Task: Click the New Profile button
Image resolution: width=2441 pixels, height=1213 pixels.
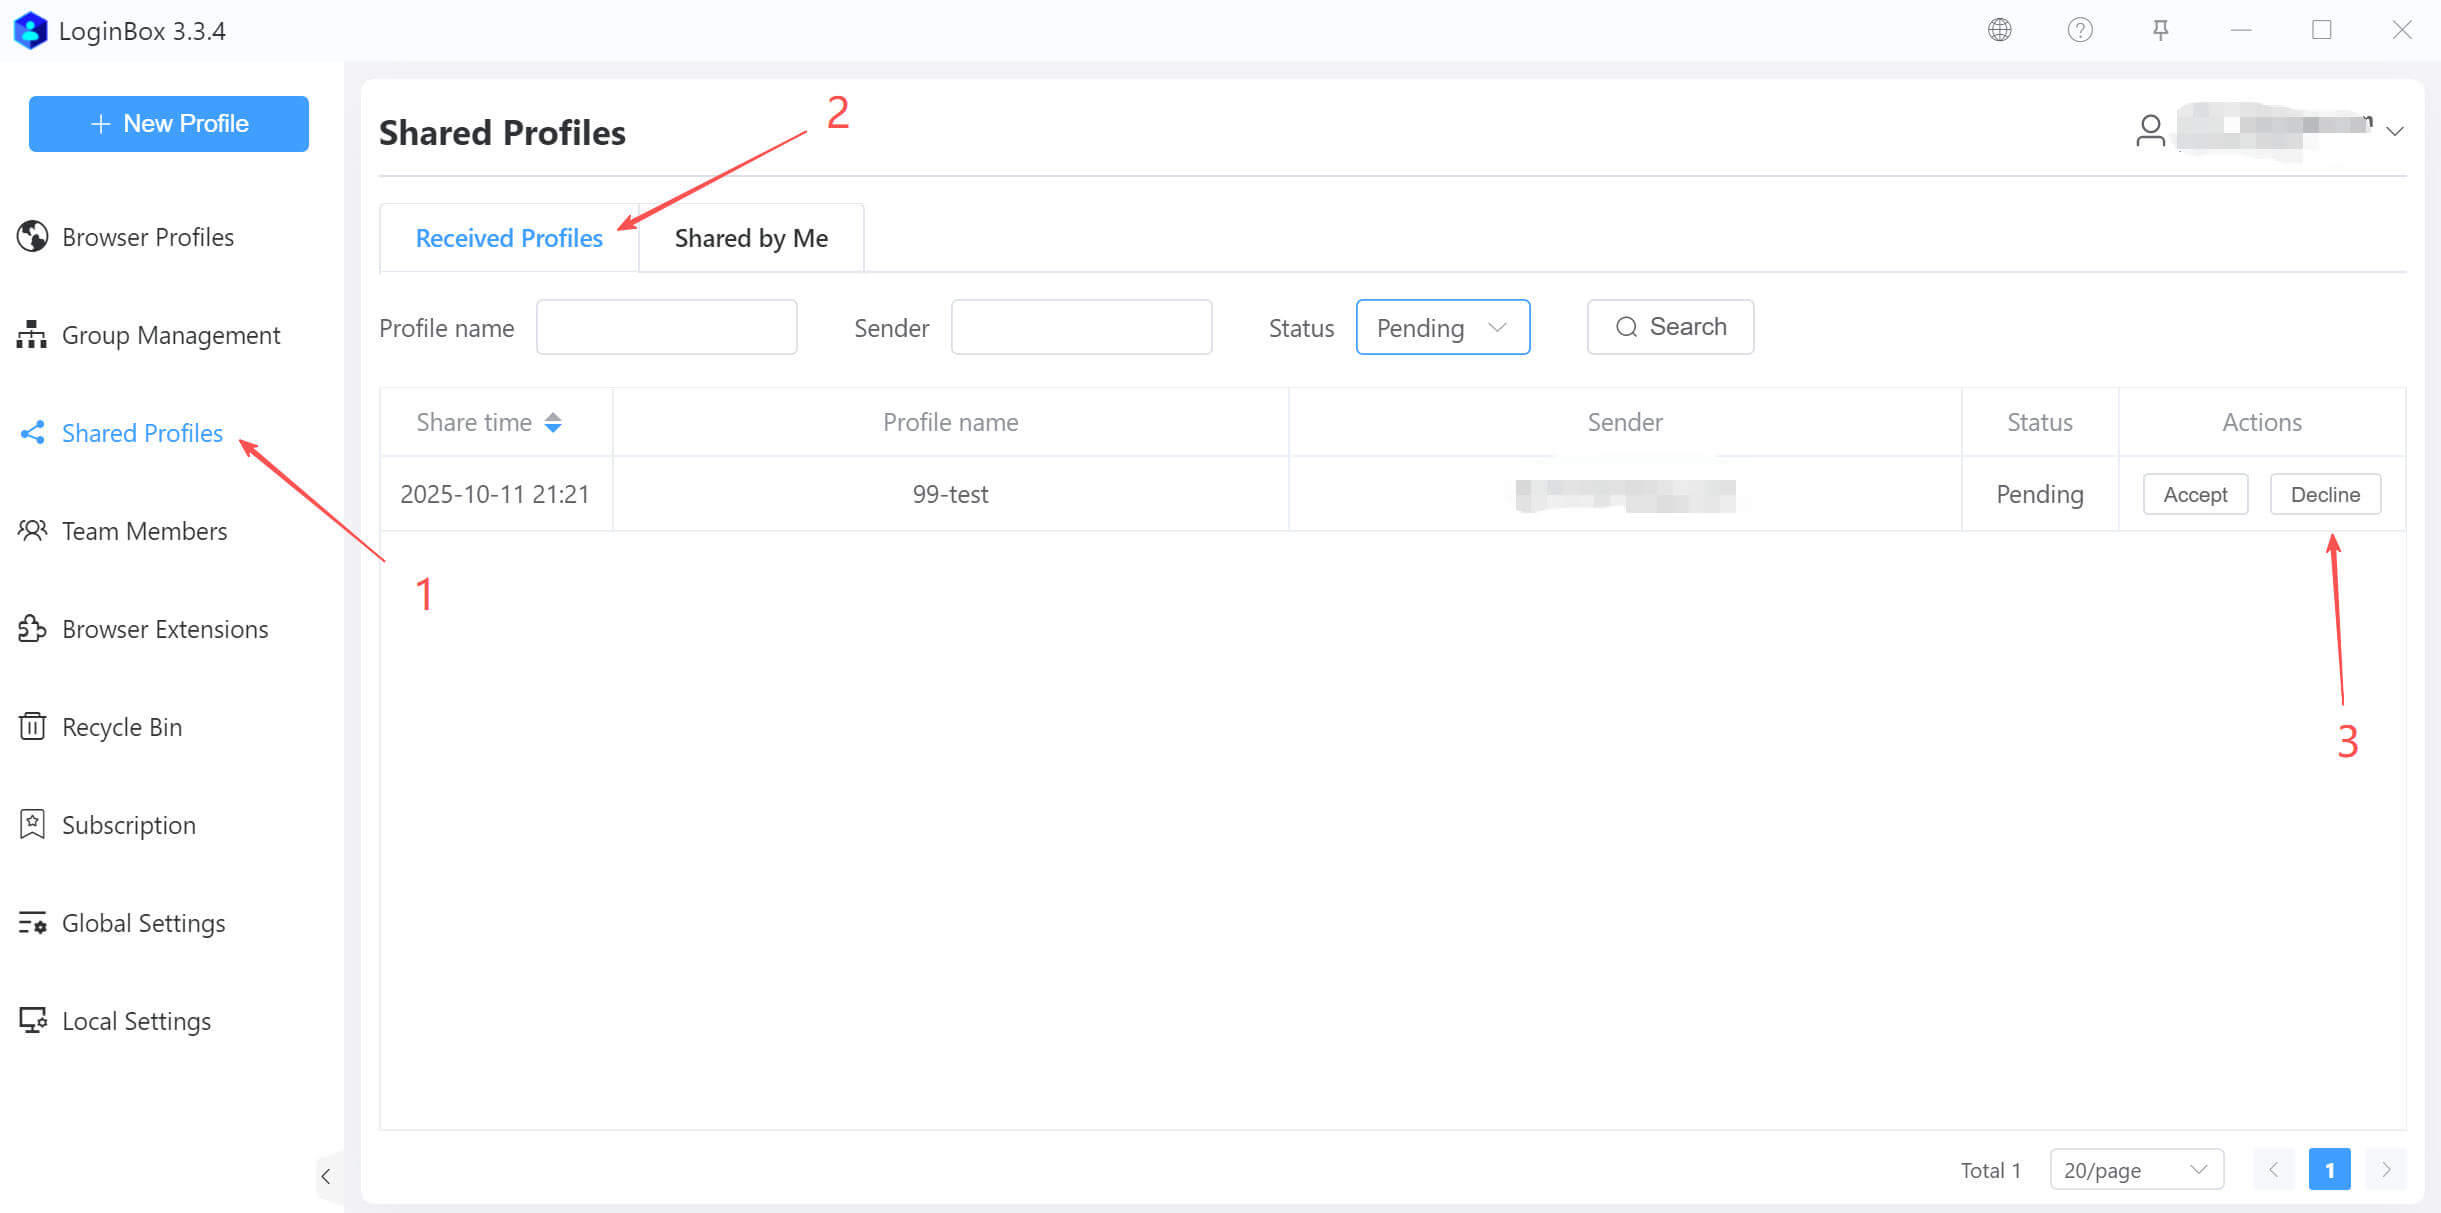Action: pyautogui.click(x=169, y=124)
